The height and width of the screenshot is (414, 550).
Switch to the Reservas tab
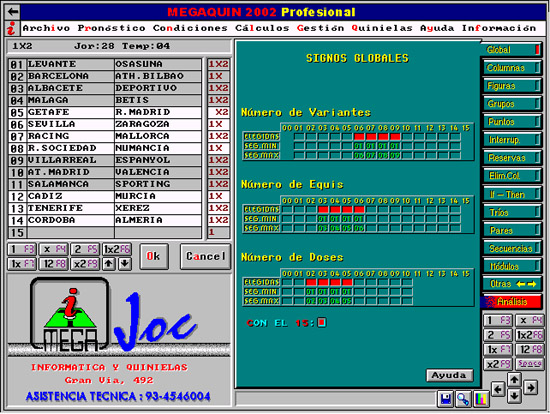pyautogui.click(x=512, y=158)
